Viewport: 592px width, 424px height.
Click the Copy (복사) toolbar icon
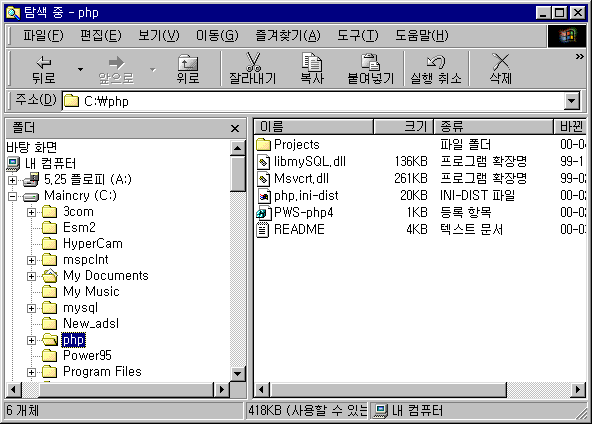pyautogui.click(x=312, y=62)
